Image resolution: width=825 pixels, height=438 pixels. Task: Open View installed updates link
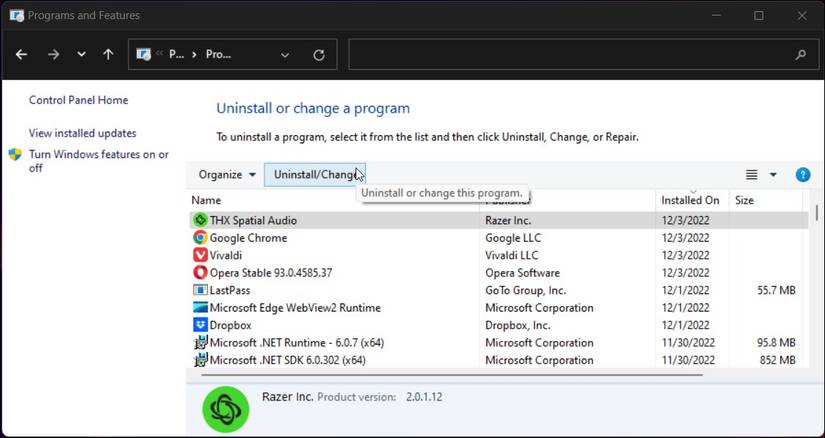83,133
